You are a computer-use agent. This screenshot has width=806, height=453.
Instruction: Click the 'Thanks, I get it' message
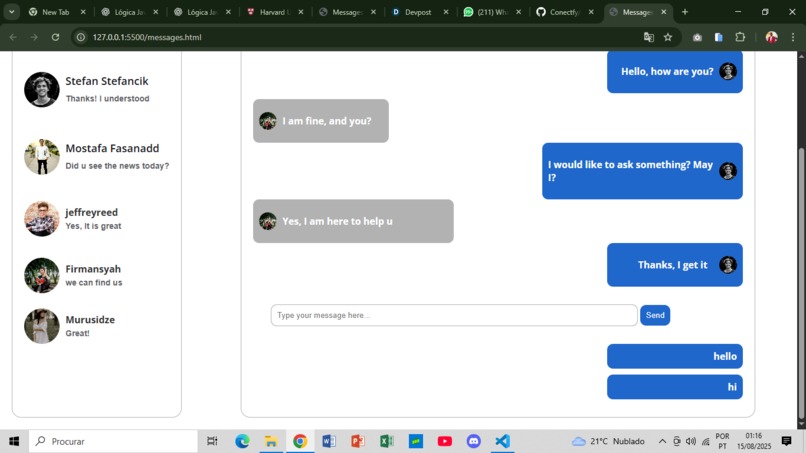pos(674,265)
